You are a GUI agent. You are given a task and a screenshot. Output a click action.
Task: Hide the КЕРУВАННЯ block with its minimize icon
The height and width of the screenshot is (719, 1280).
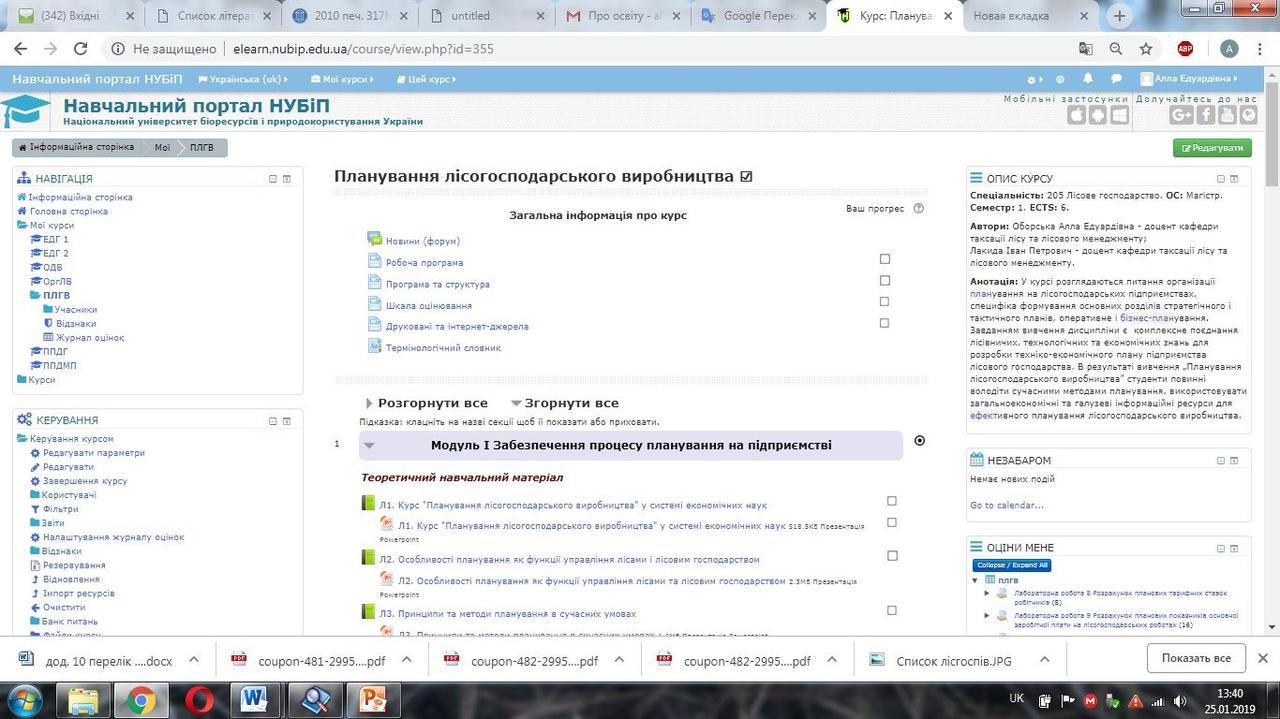[272, 421]
